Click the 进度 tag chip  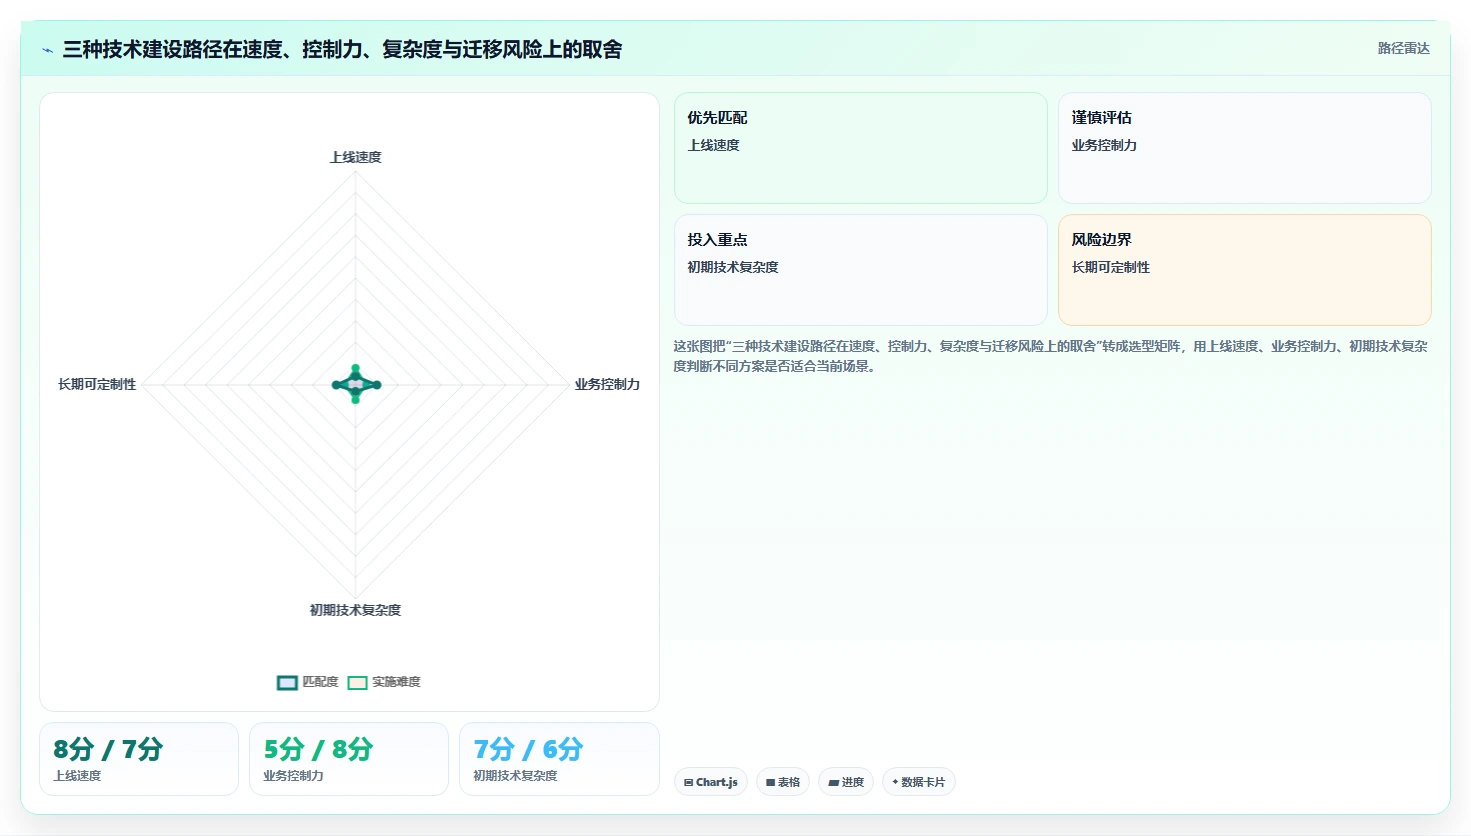846,782
